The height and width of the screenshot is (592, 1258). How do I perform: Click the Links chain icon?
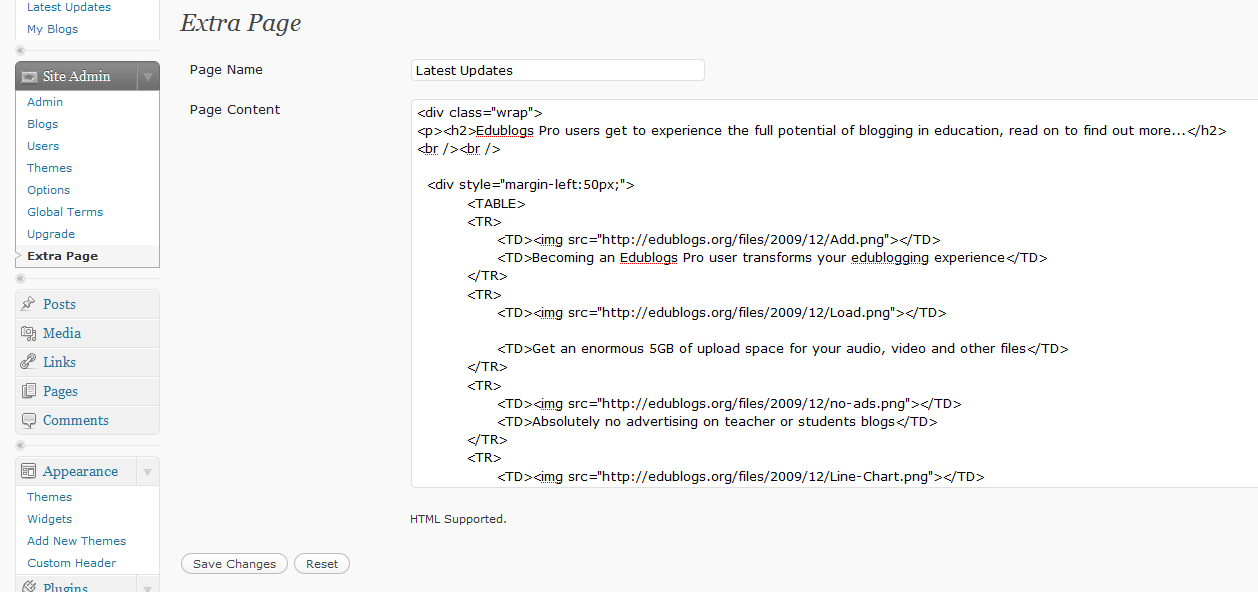pyautogui.click(x=29, y=362)
